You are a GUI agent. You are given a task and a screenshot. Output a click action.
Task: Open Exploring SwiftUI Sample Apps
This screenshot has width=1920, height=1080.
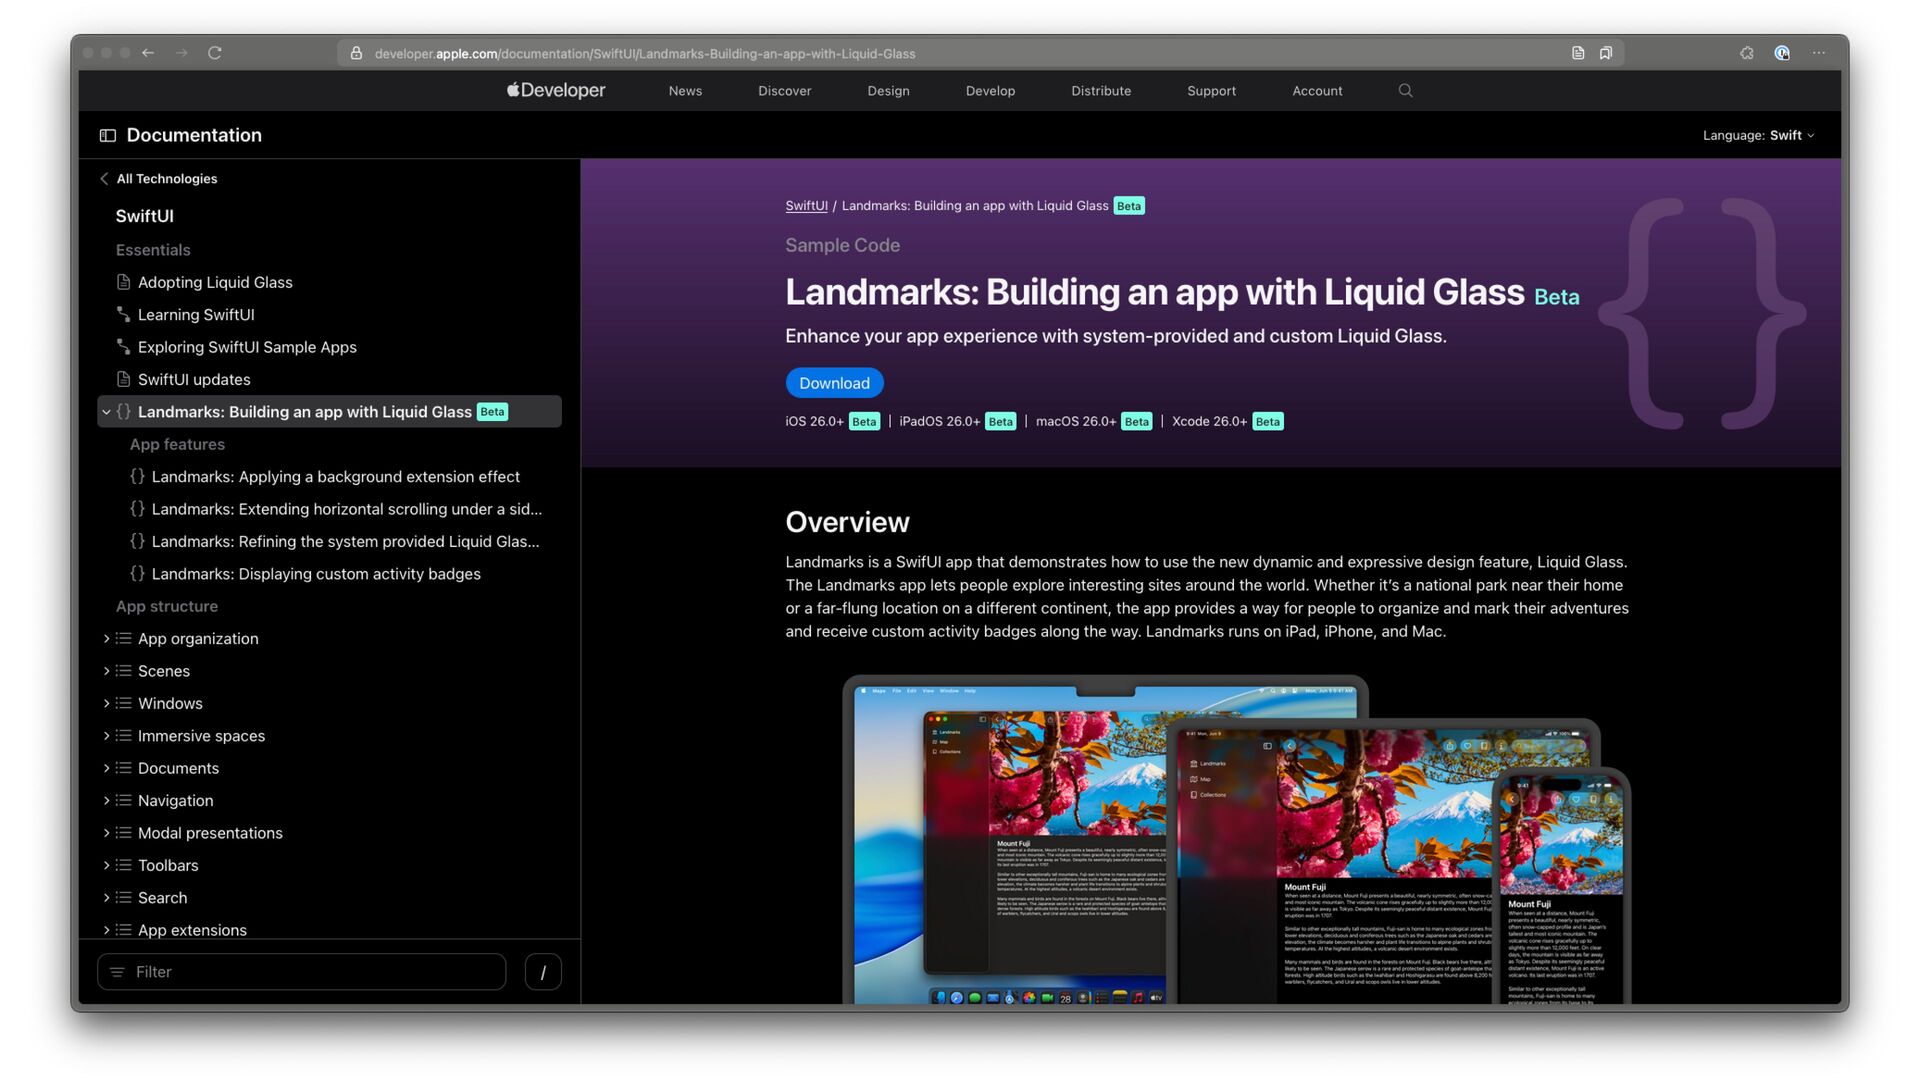[x=247, y=347]
